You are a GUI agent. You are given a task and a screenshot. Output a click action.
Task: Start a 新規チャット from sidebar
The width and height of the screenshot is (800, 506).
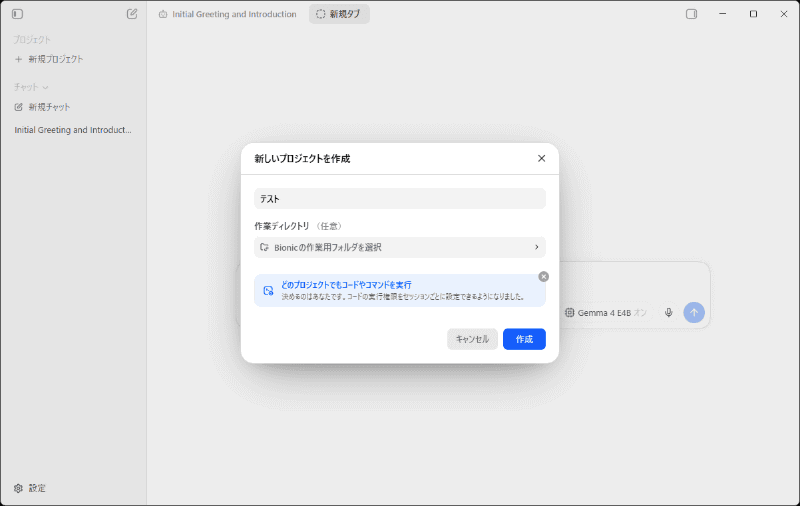(49, 107)
